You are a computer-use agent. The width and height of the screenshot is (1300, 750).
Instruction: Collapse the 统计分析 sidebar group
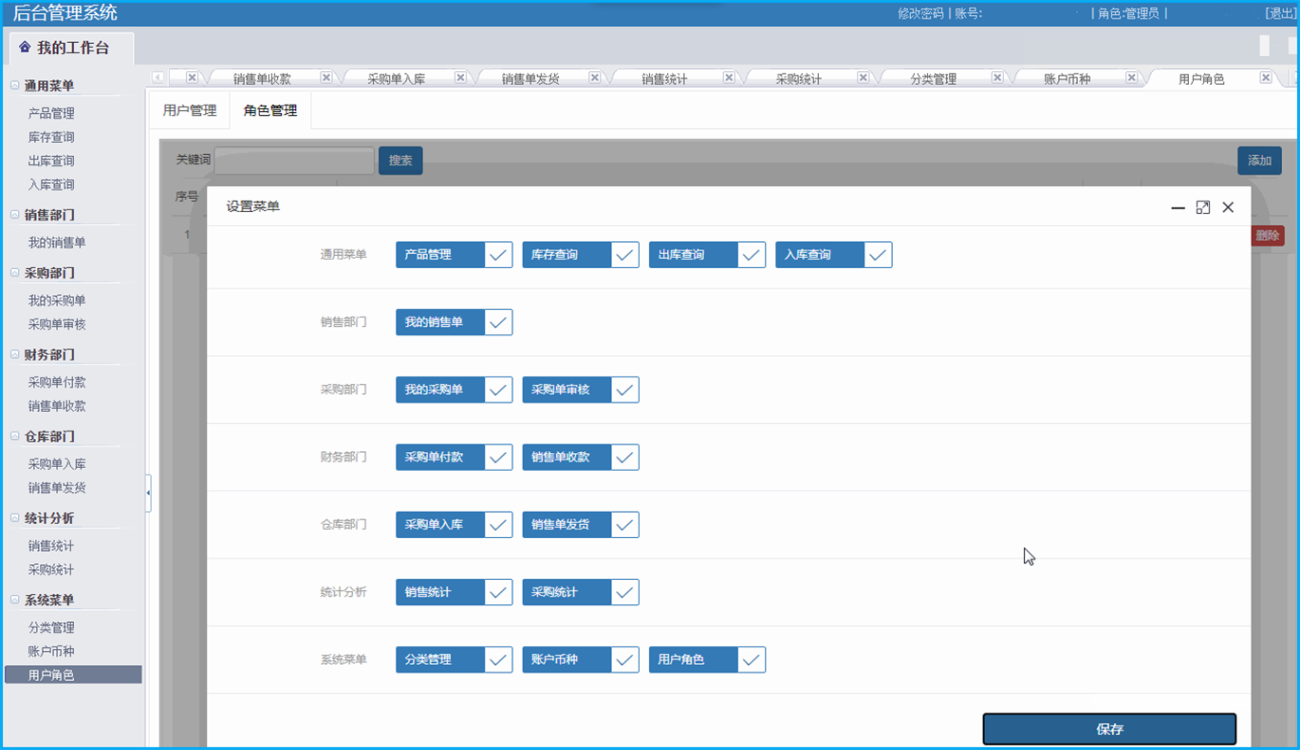[15, 518]
